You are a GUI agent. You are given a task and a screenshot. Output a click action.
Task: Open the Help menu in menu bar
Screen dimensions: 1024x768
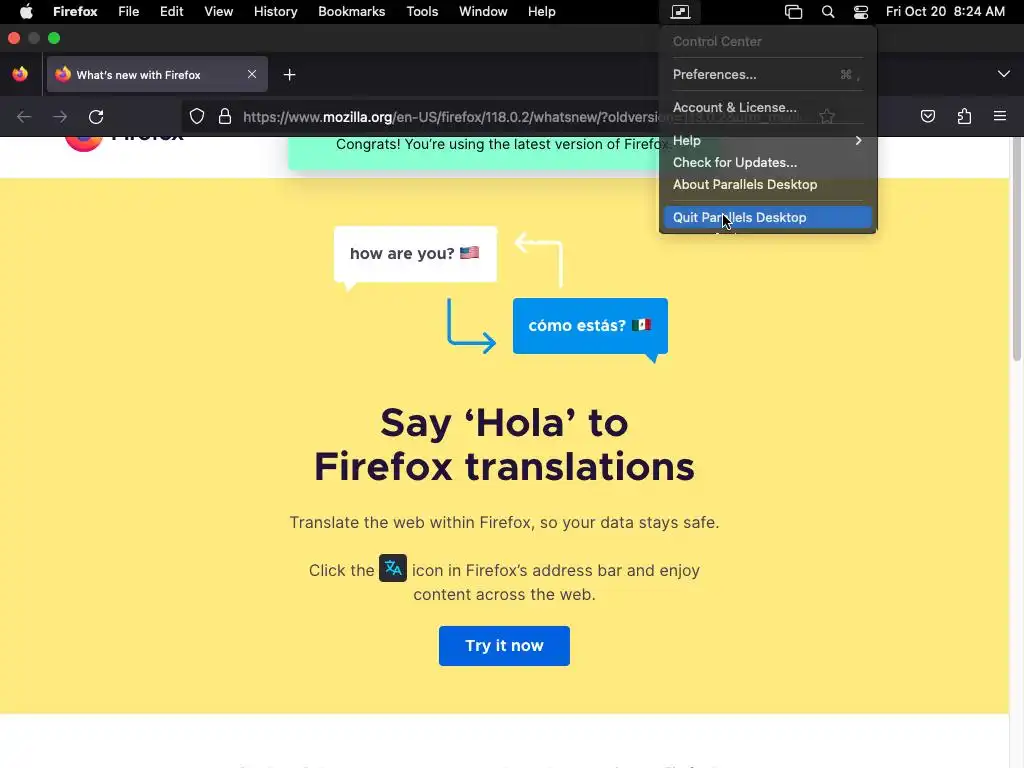point(541,12)
